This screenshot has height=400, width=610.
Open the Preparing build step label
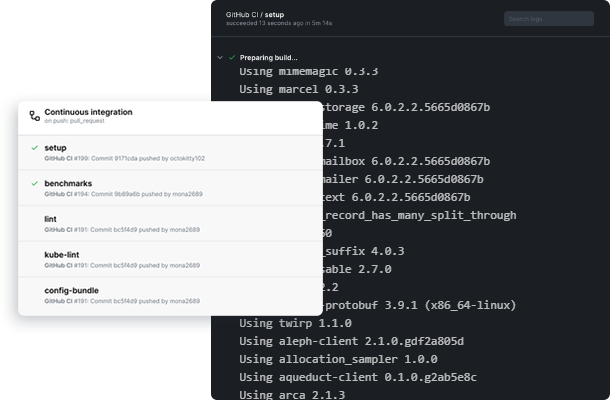[x=268, y=58]
